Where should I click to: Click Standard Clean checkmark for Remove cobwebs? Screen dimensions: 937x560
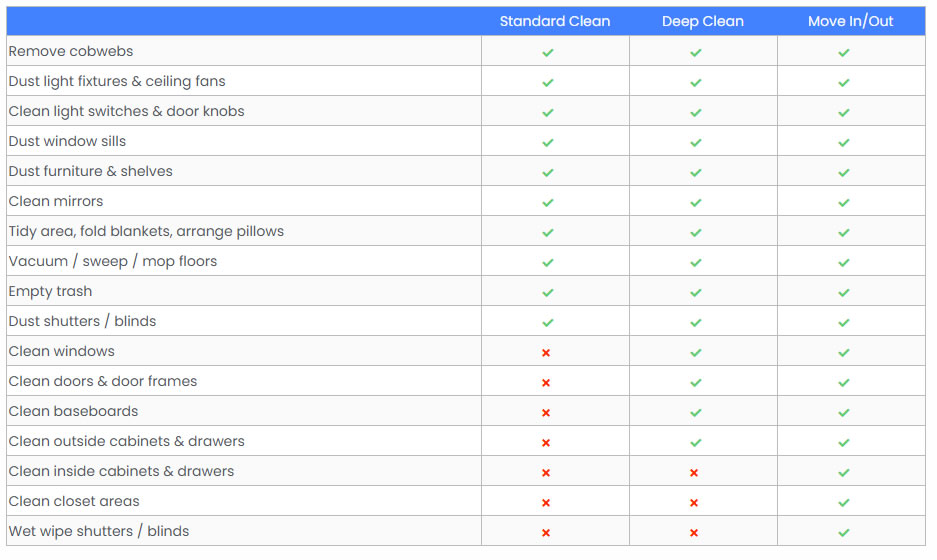pos(547,52)
